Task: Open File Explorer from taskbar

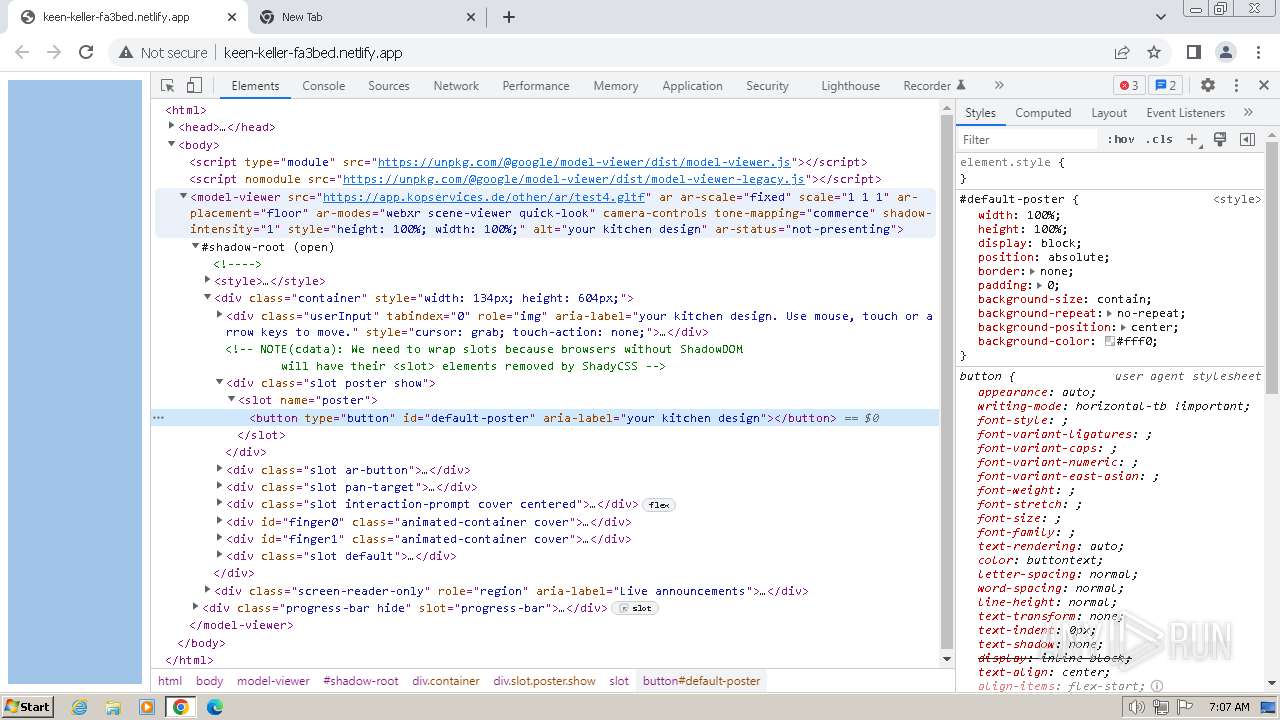Action: coord(113,707)
